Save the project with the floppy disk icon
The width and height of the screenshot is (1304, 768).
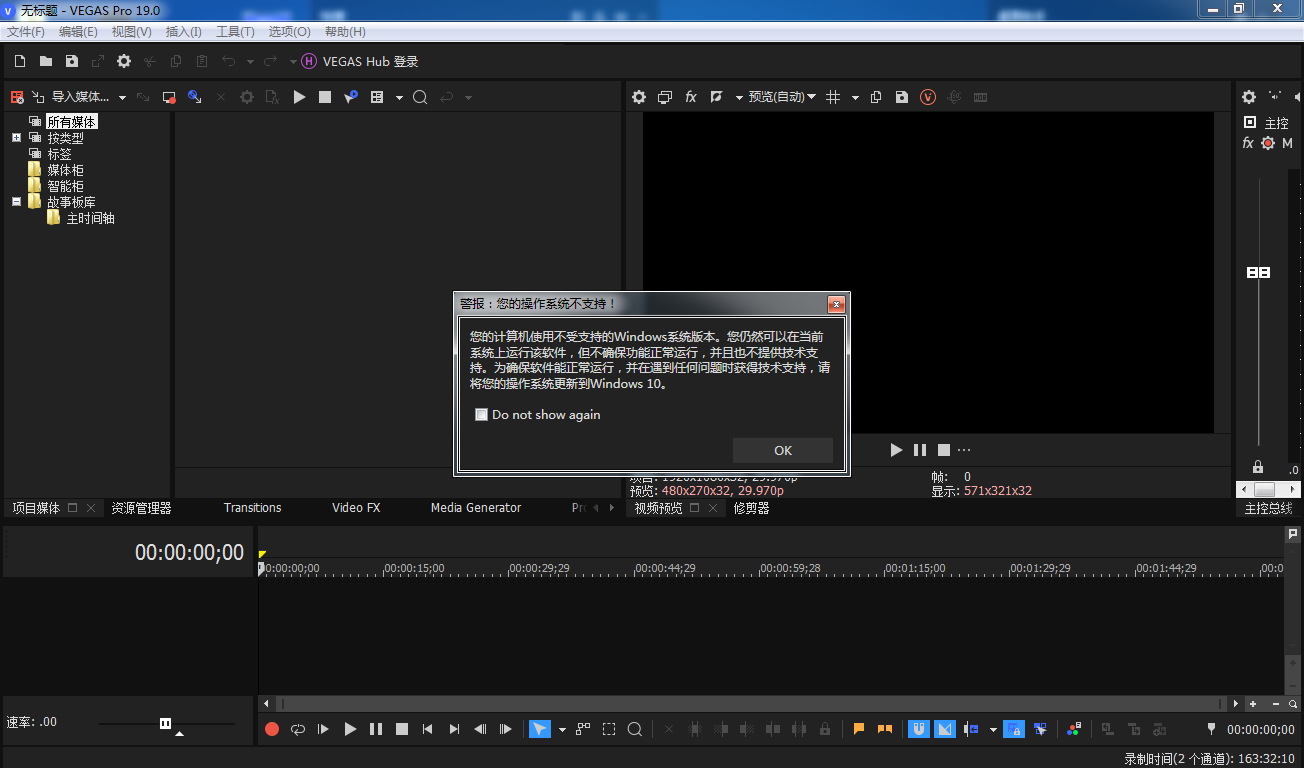(x=72, y=61)
